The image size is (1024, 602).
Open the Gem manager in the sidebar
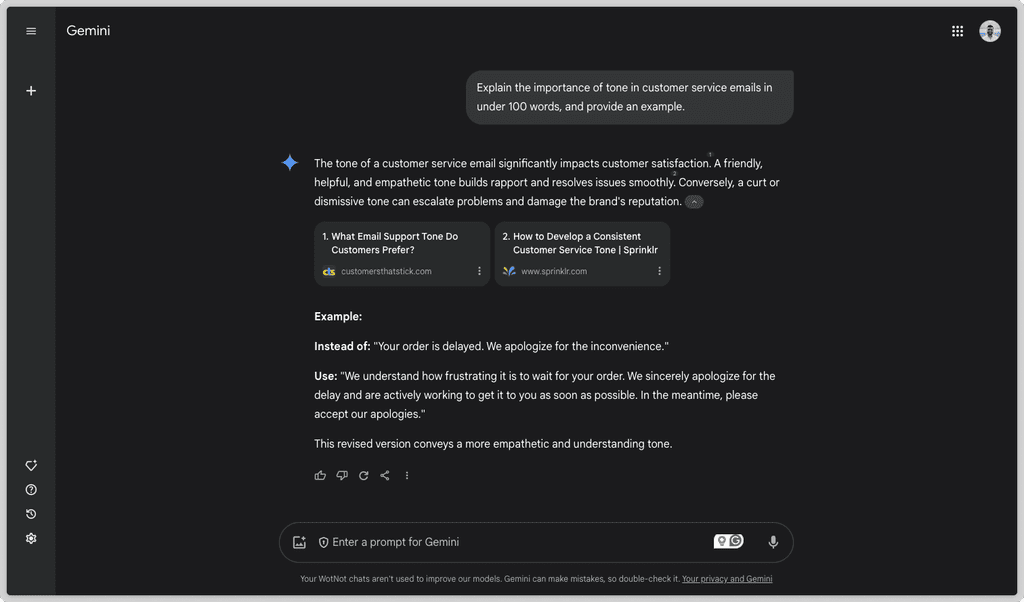[31, 465]
